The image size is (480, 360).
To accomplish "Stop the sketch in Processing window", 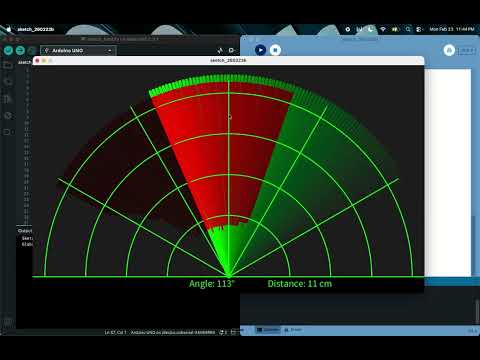I will click(275, 50).
